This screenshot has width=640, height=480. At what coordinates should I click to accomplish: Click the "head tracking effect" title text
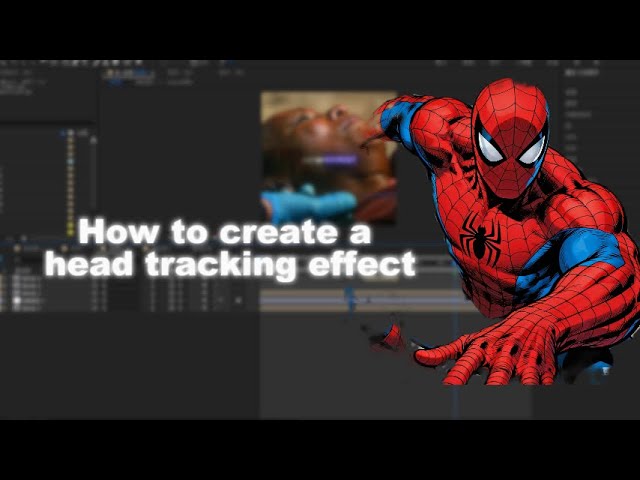tap(230, 264)
